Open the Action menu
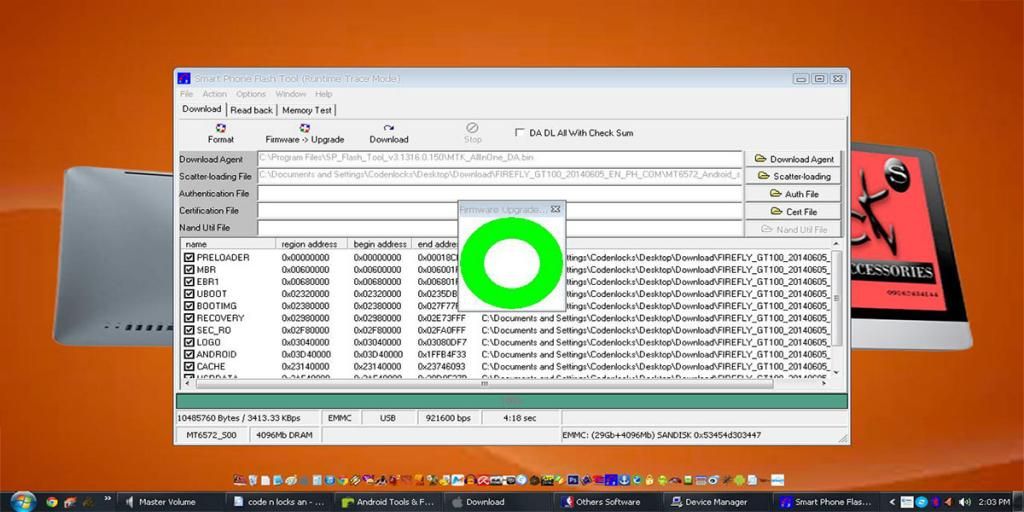The width and height of the screenshot is (1024, 512). (215, 94)
